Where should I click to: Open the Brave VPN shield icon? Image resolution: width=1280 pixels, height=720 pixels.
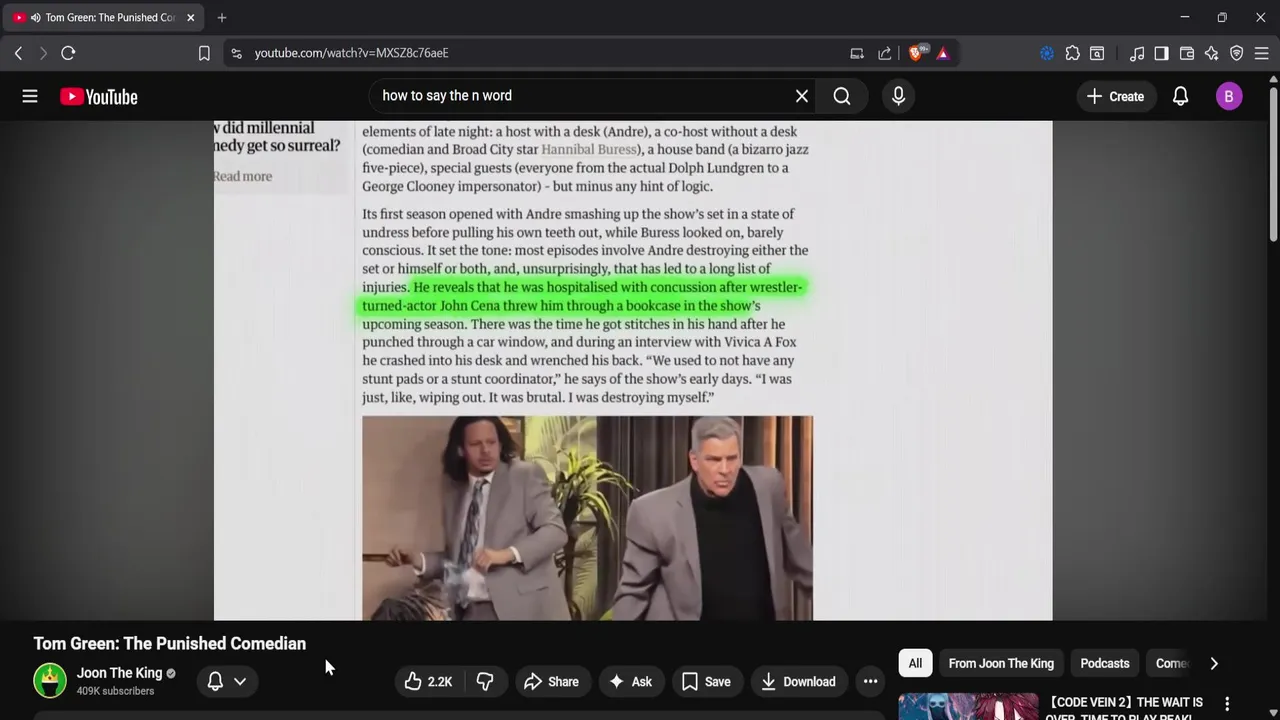pyautogui.click(x=1236, y=53)
